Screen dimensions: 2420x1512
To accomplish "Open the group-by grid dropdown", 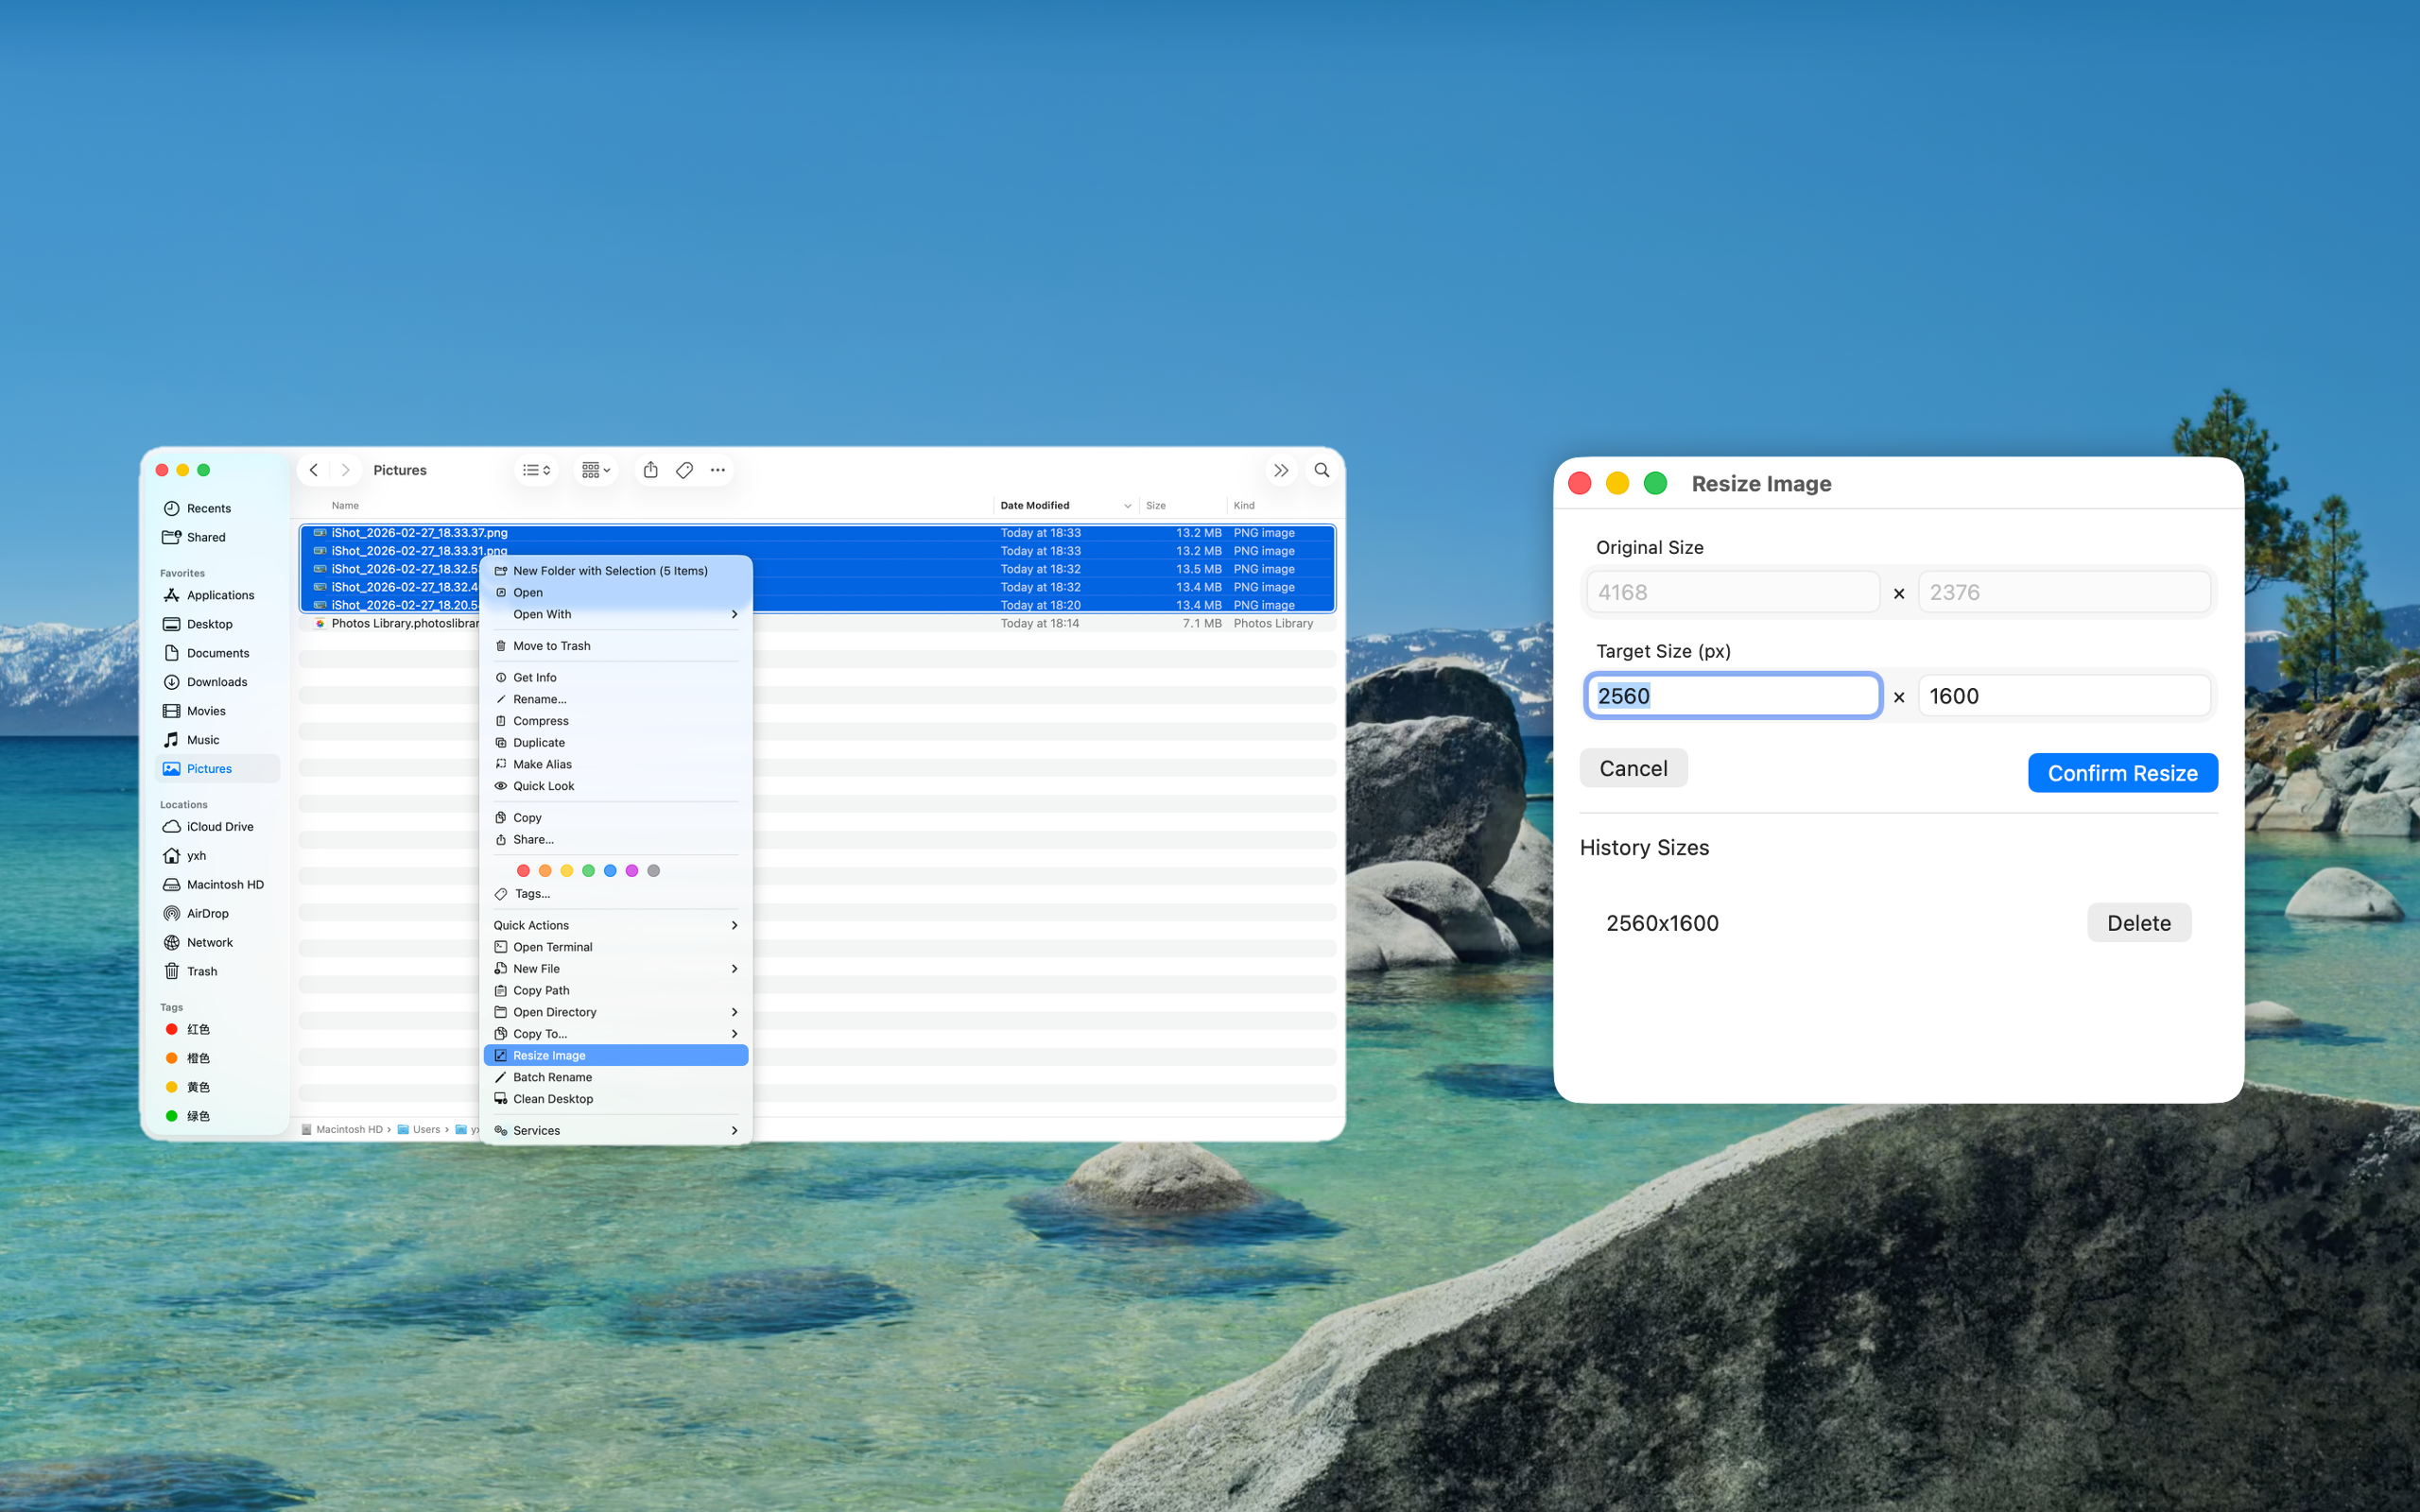I will pyautogui.click(x=596, y=470).
